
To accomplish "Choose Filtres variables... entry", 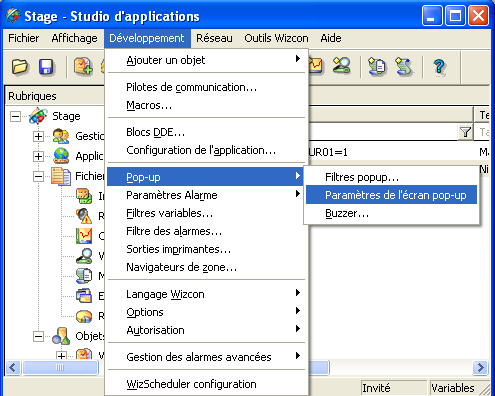I will click(207, 213).
